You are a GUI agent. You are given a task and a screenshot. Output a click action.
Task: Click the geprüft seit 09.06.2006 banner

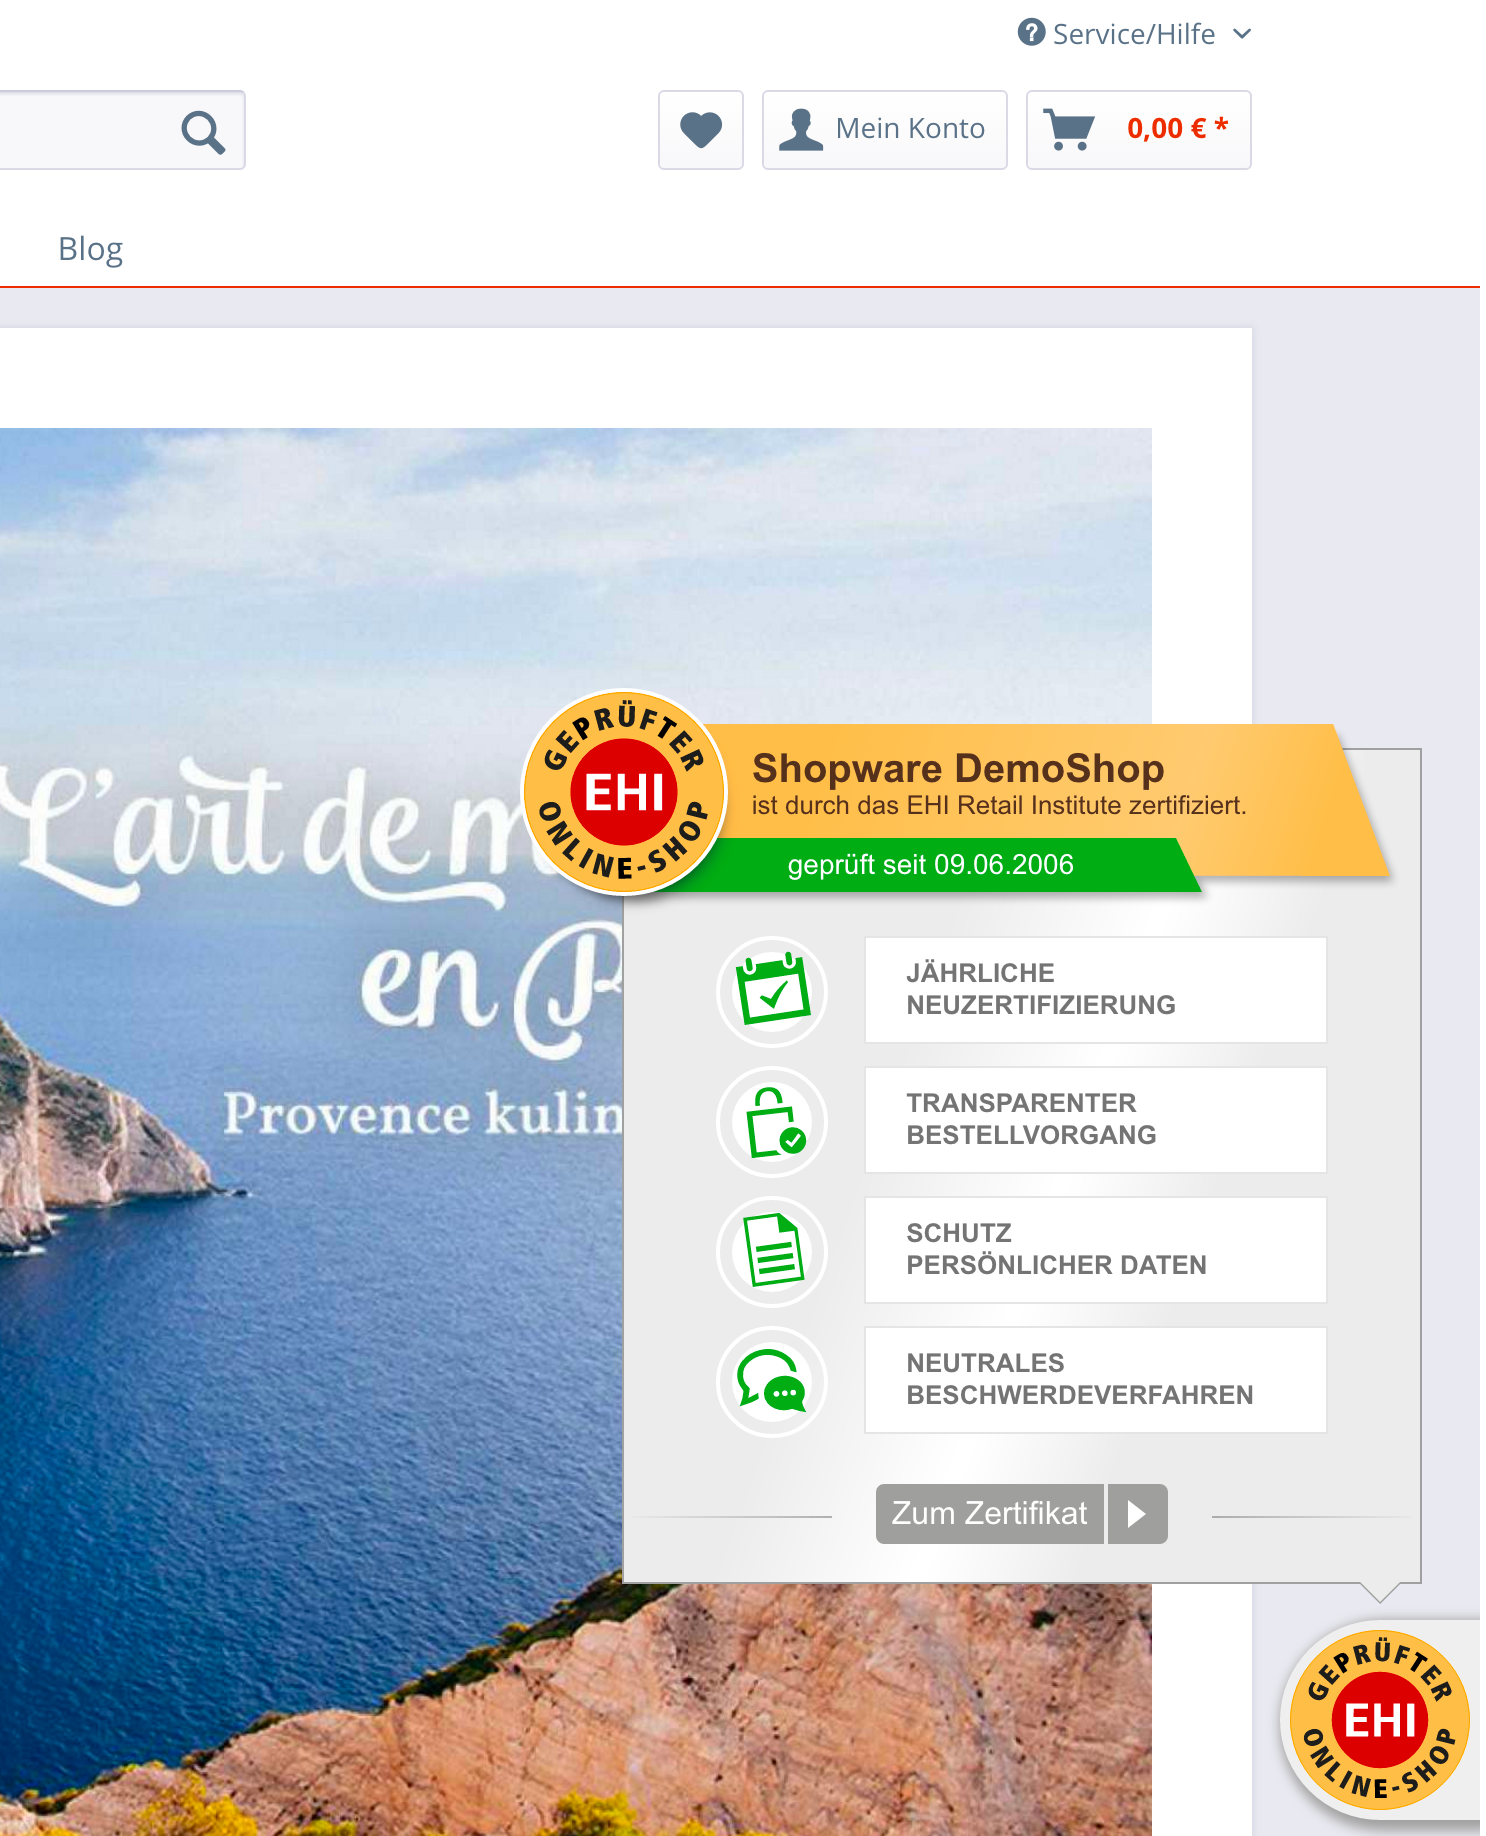click(x=930, y=865)
